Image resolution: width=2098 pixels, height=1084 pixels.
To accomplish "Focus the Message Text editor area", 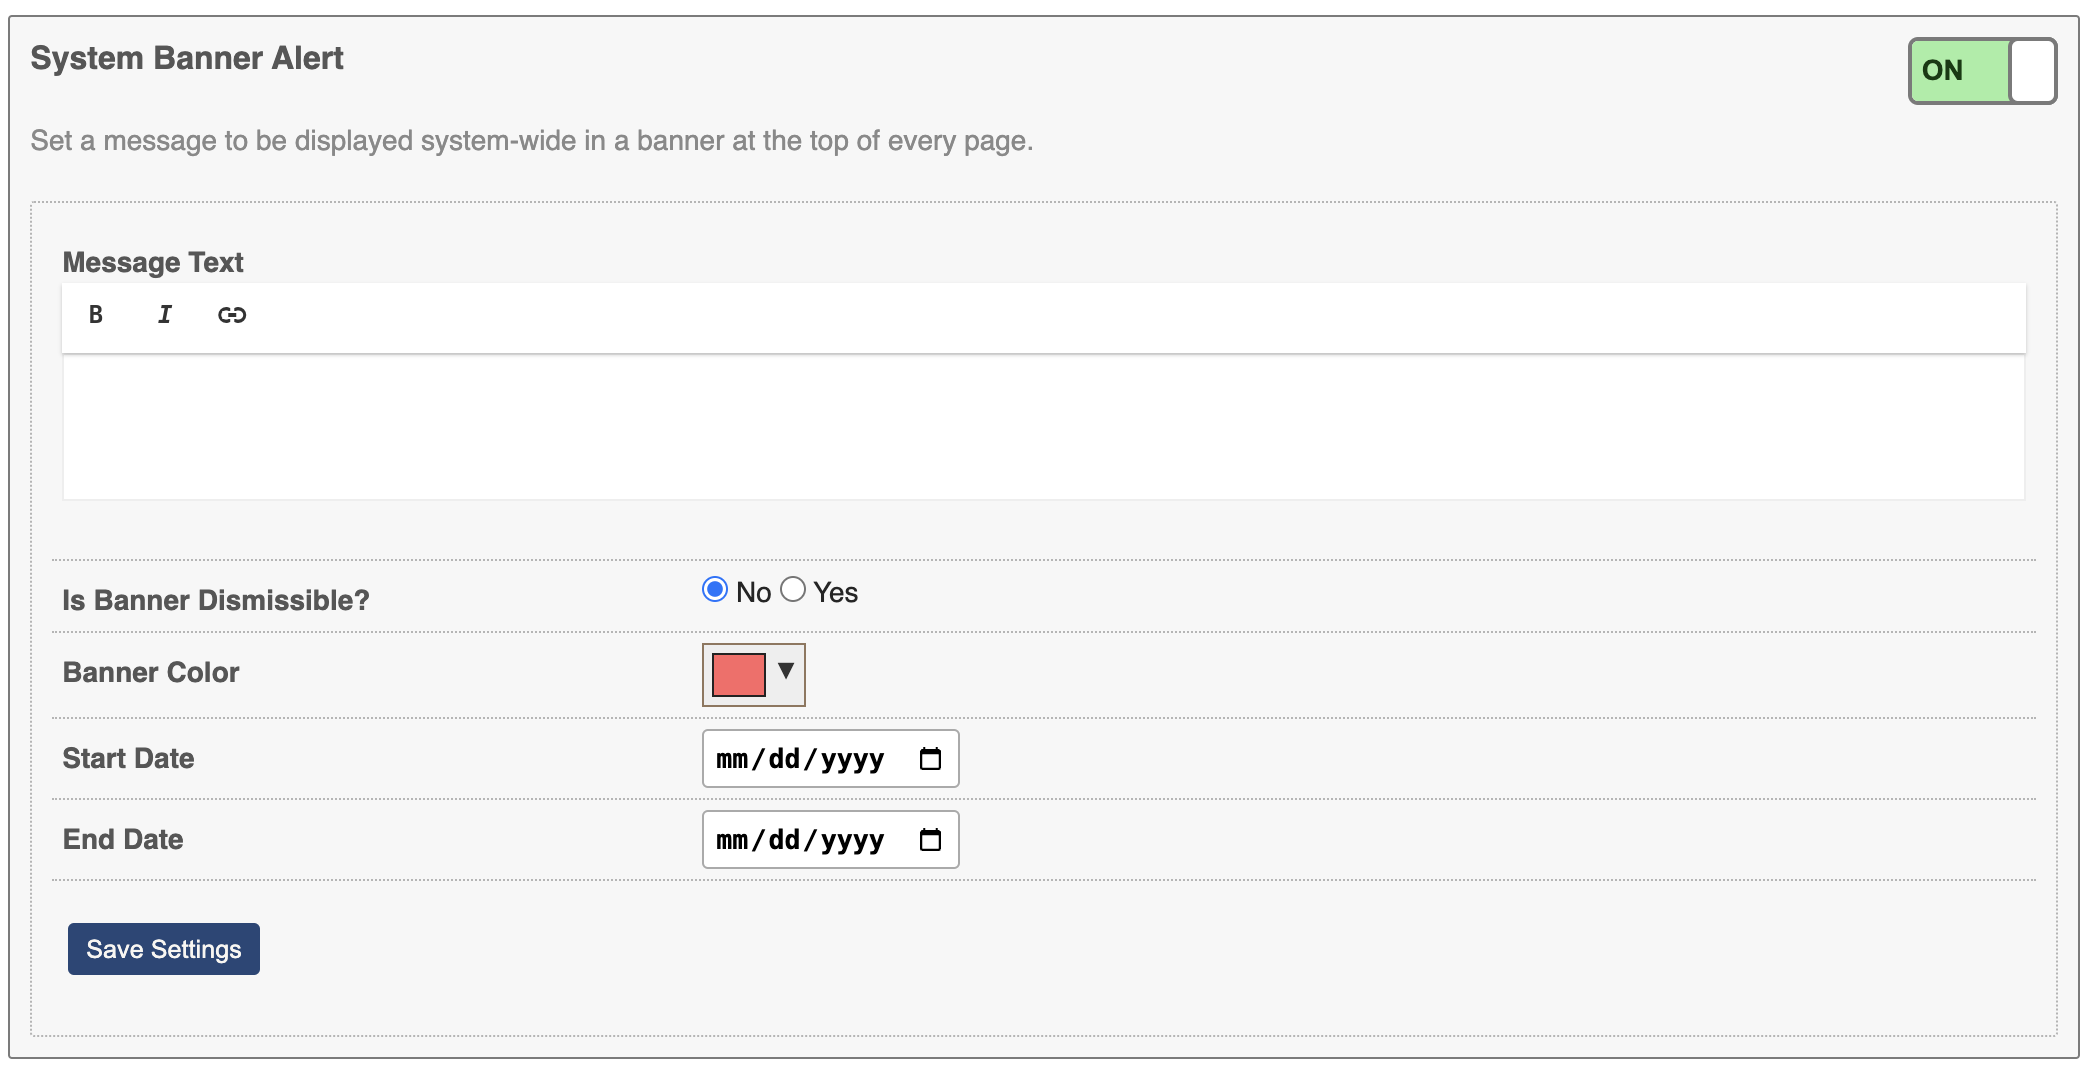I will (x=1044, y=427).
